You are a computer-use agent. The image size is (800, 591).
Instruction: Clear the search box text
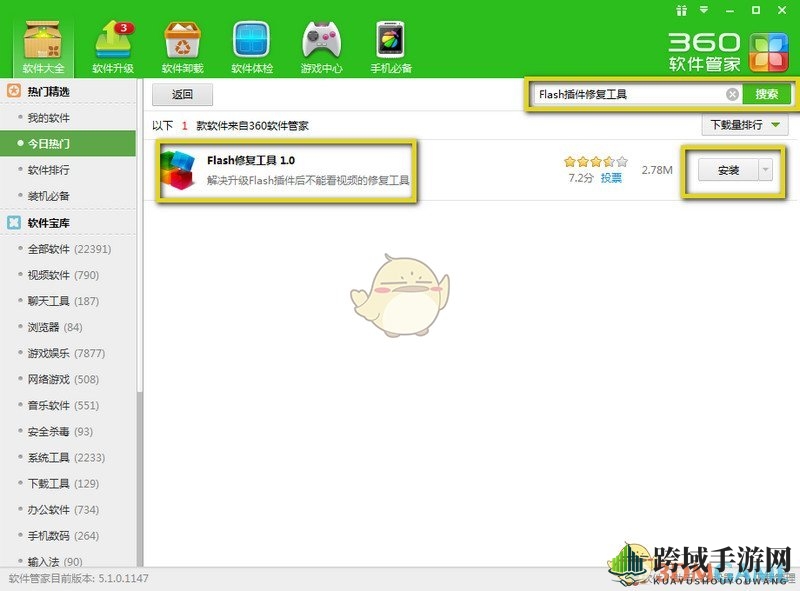[732, 94]
